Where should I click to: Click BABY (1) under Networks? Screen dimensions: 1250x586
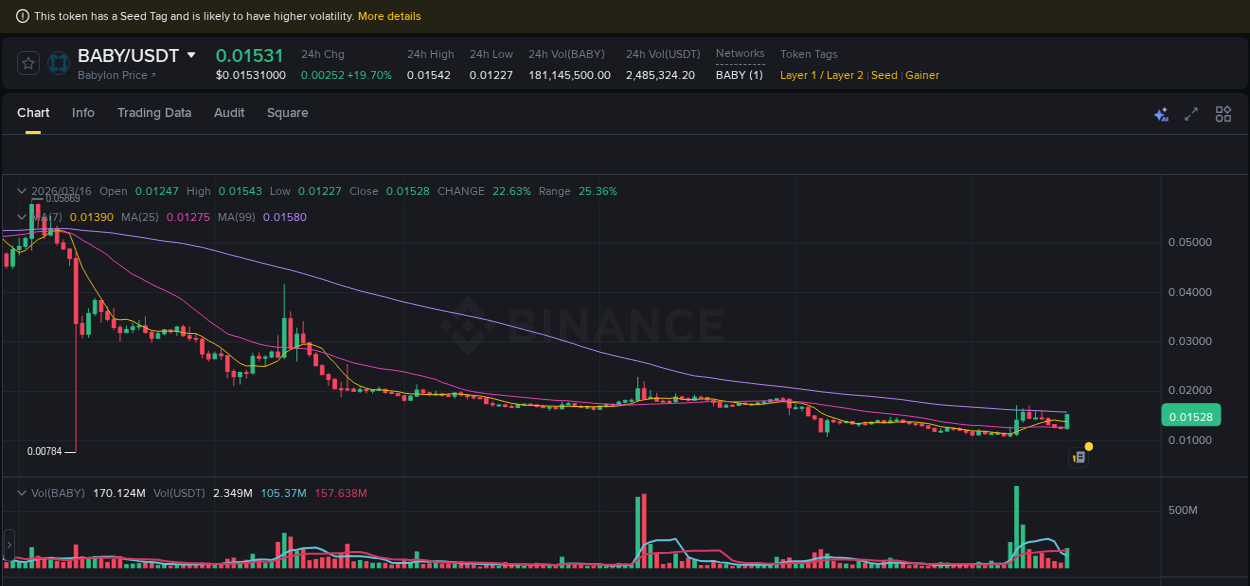coord(739,75)
